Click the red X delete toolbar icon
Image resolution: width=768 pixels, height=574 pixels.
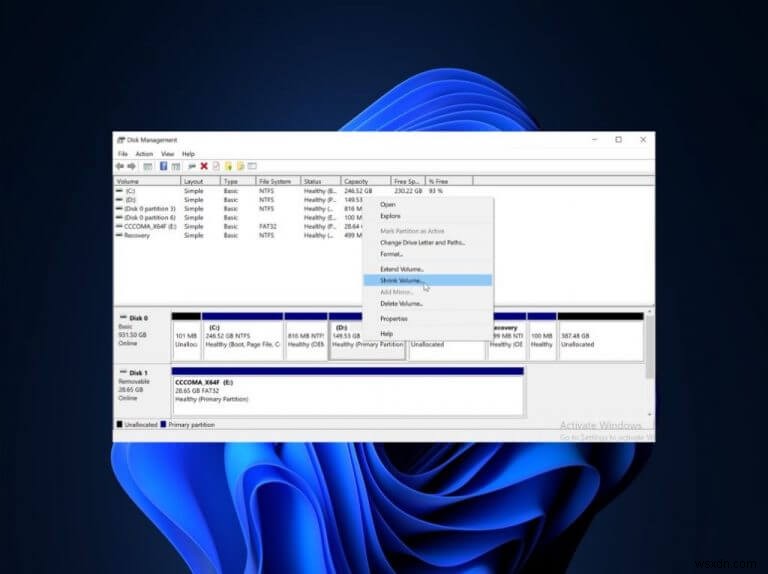click(x=204, y=167)
